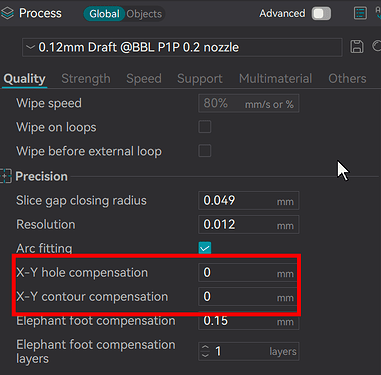
Task: Click the search icon beside save preset
Action: tap(377, 47)
